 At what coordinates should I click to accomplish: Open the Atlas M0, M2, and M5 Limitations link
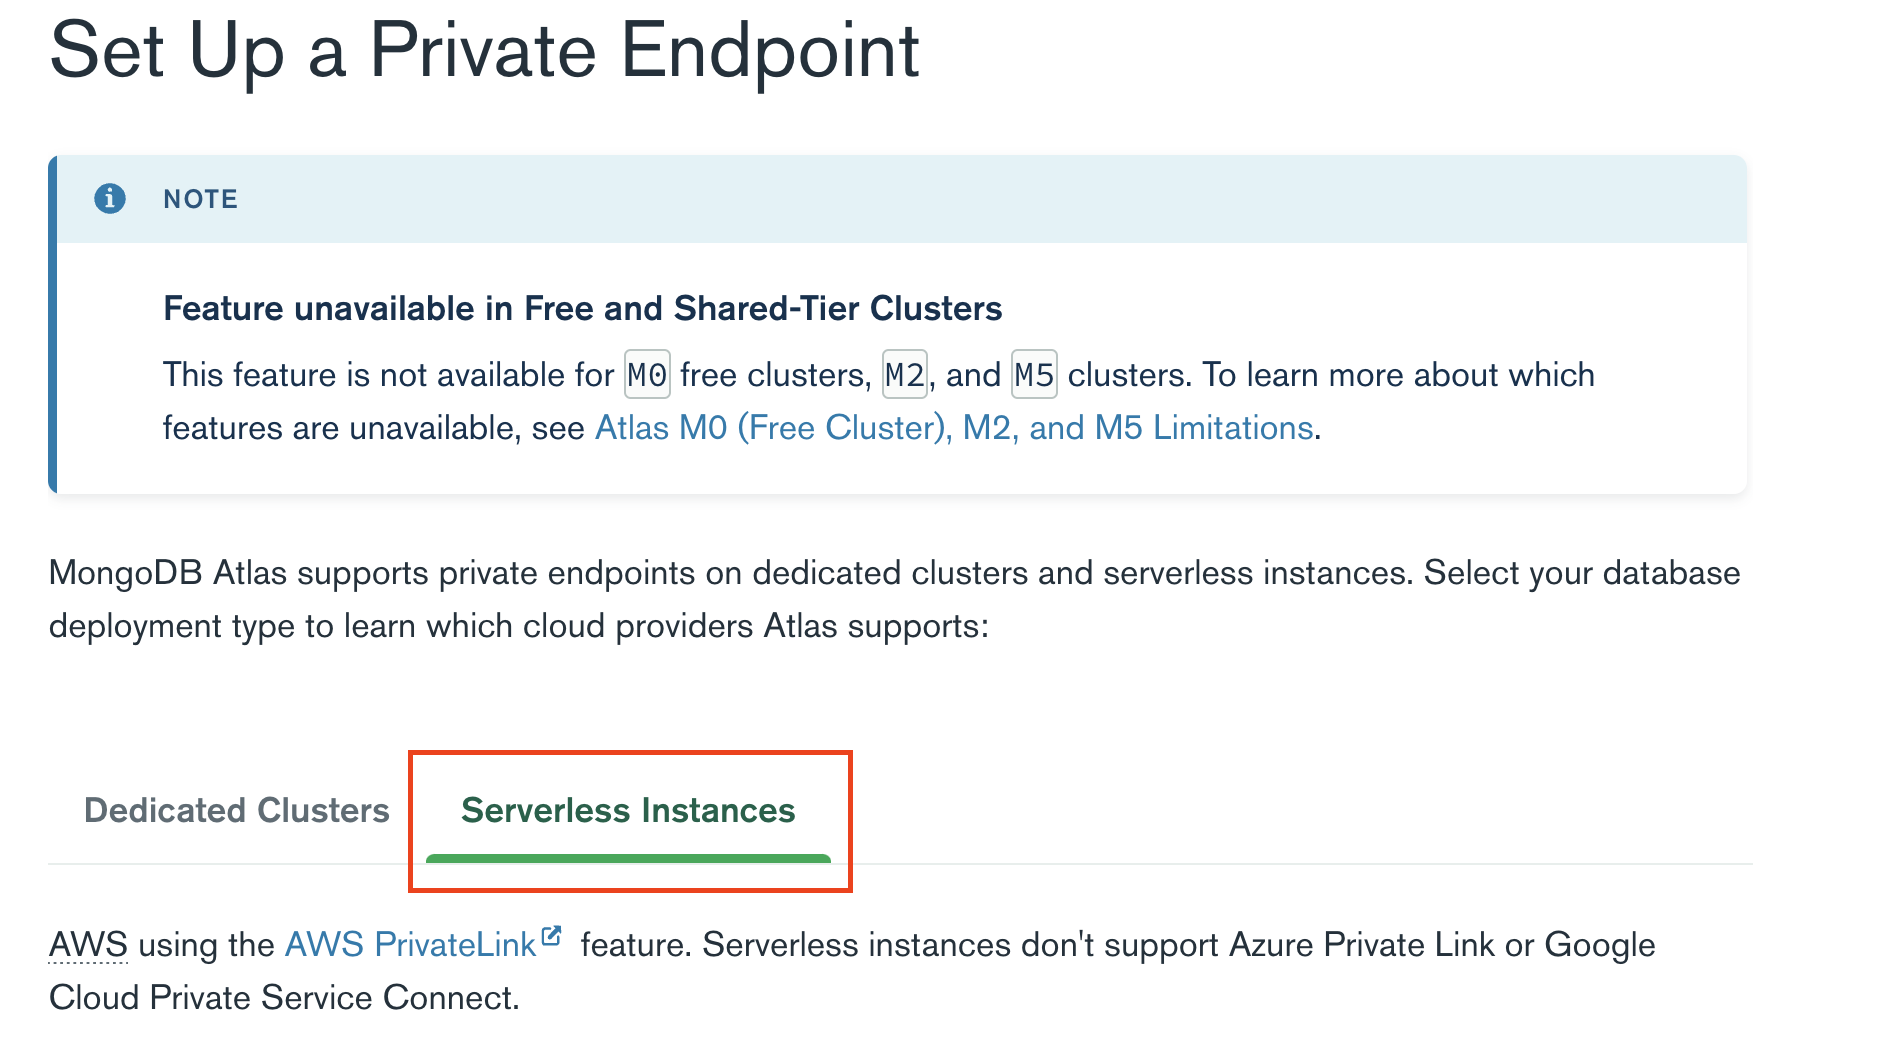[x=953, y=428]
